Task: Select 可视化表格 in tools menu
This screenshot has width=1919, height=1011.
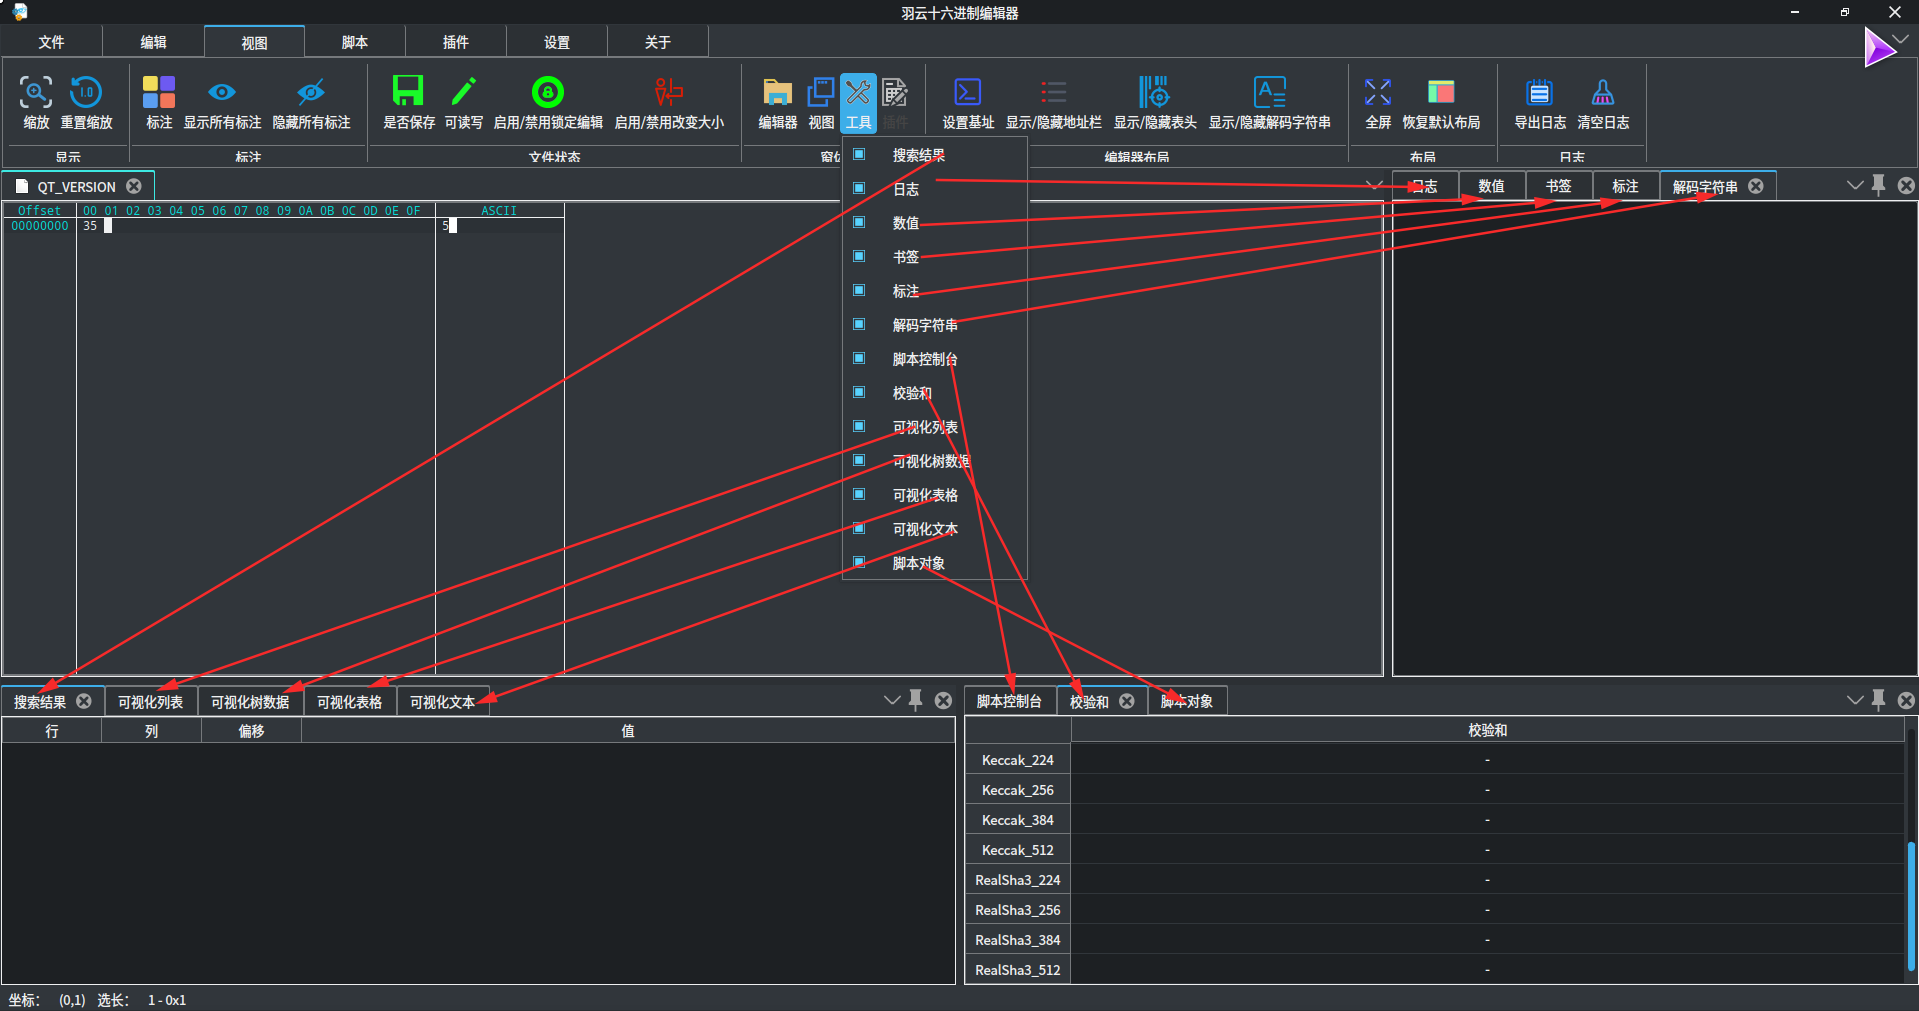Action: coord(935,495)
